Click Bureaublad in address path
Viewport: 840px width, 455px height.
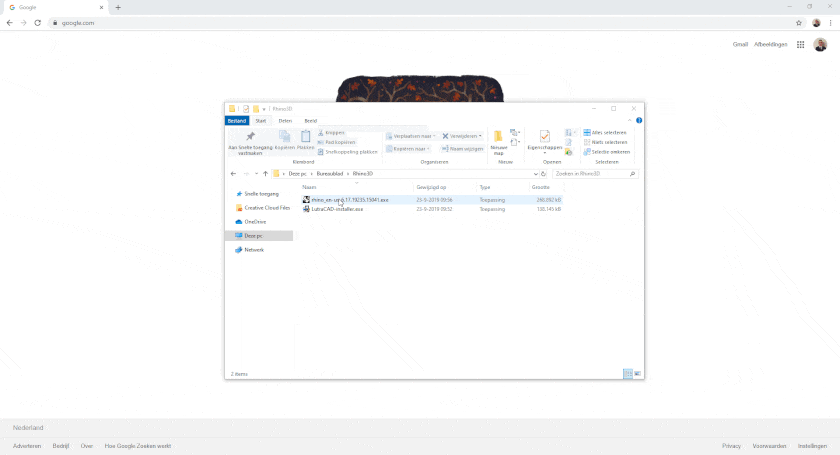coord(329,174)
